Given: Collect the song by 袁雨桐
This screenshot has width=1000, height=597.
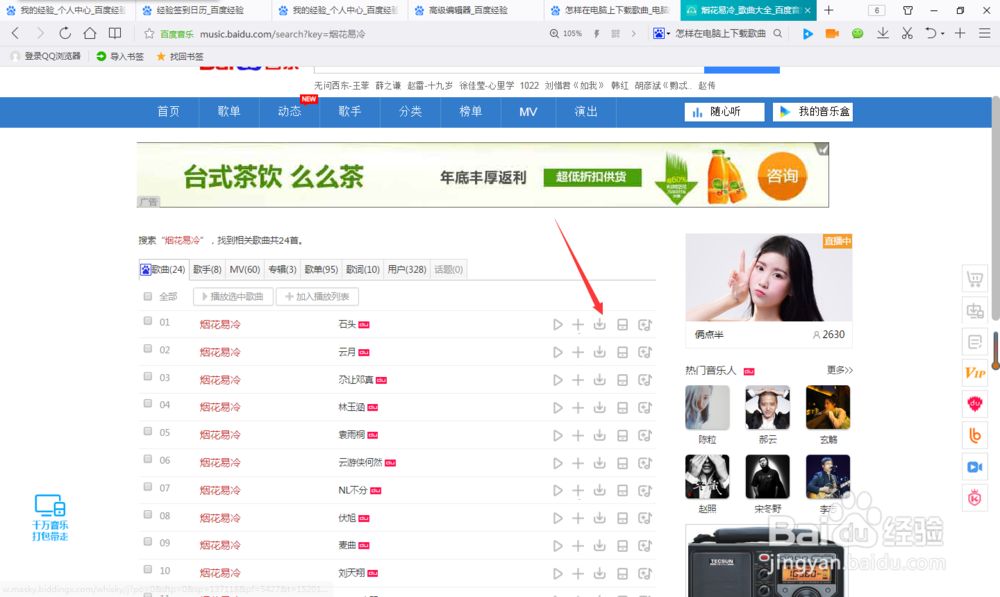Looking at the screenshot, I should coord(622,435).
